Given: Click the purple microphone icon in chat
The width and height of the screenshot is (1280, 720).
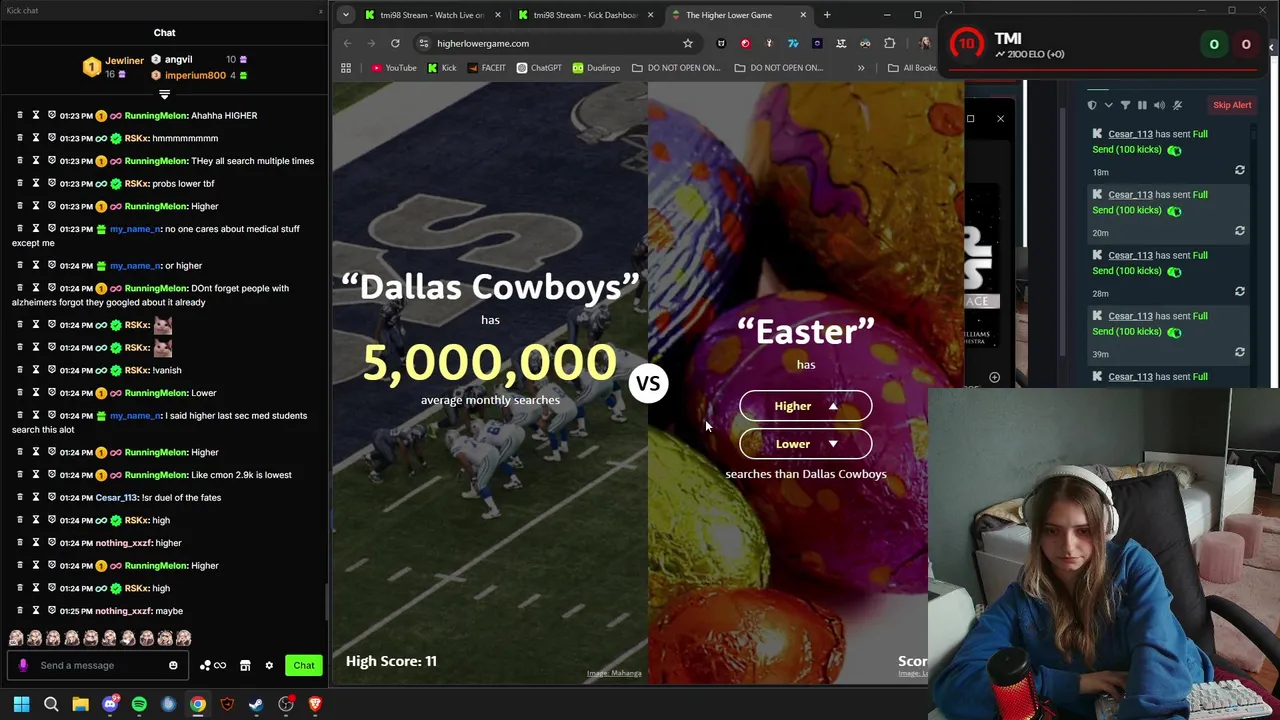Looking at the screenshot, I should coord(23,665).
